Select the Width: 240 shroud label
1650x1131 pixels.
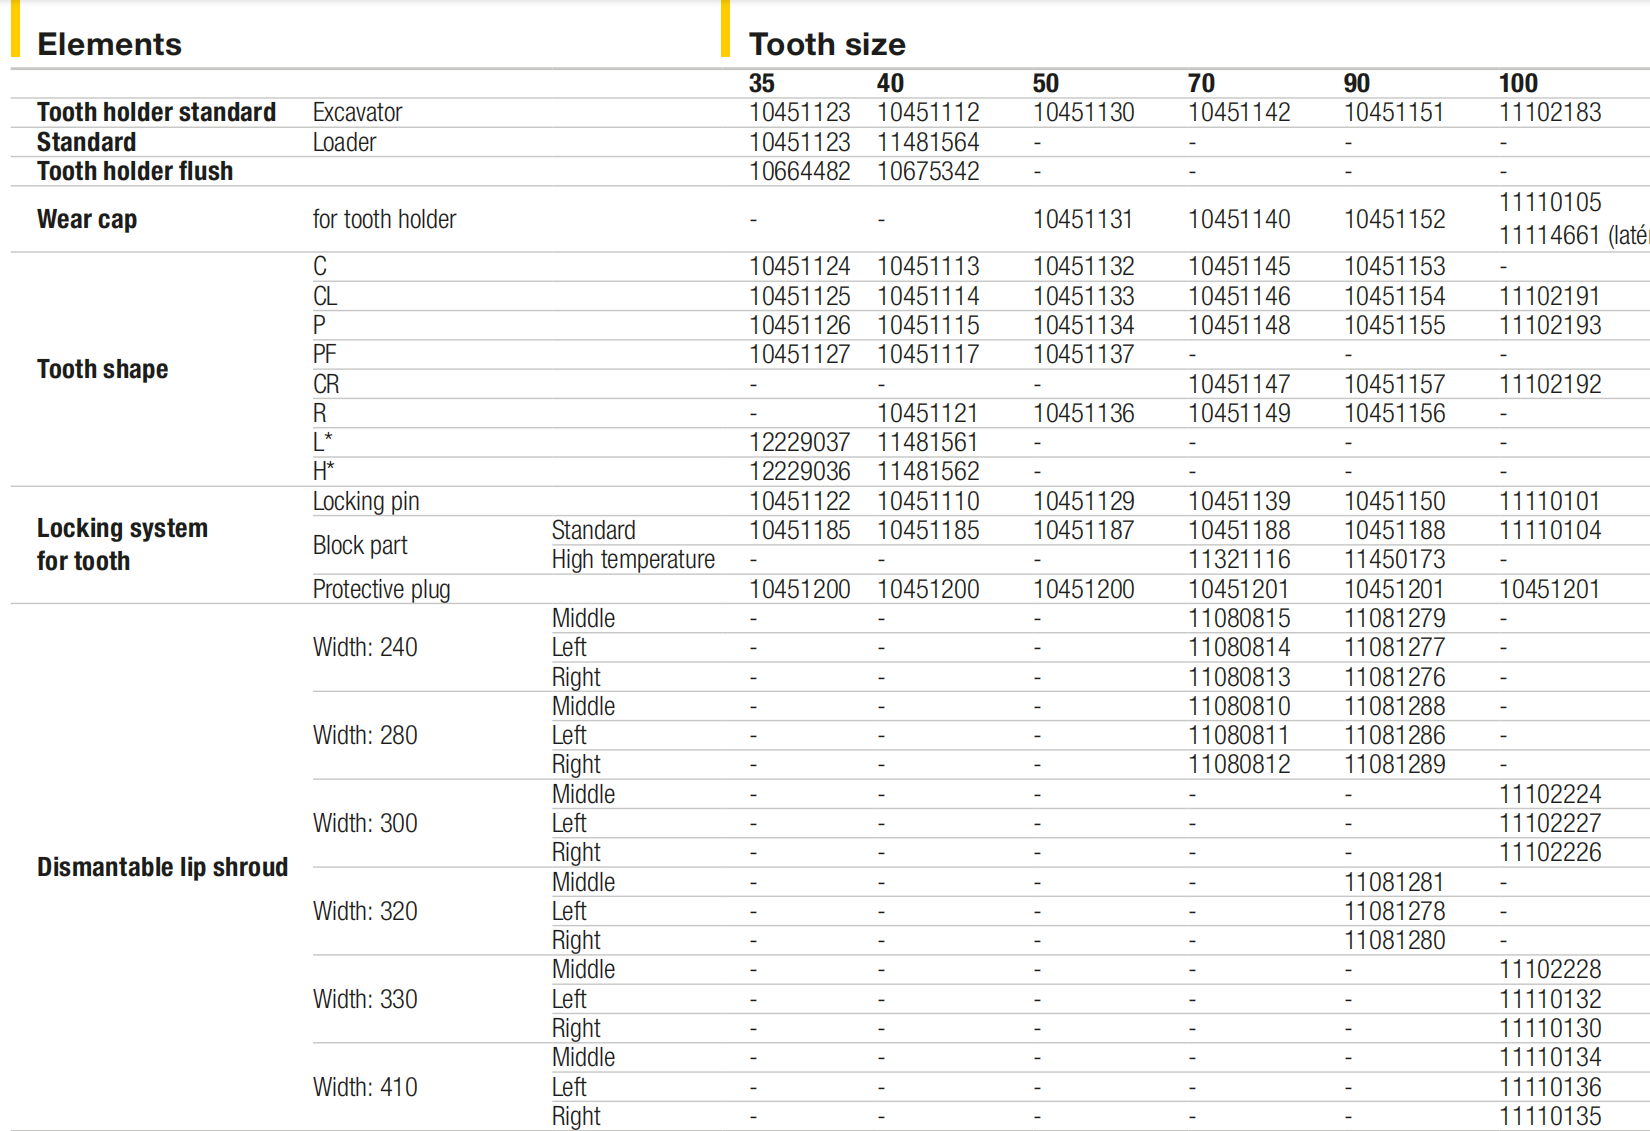365,647
